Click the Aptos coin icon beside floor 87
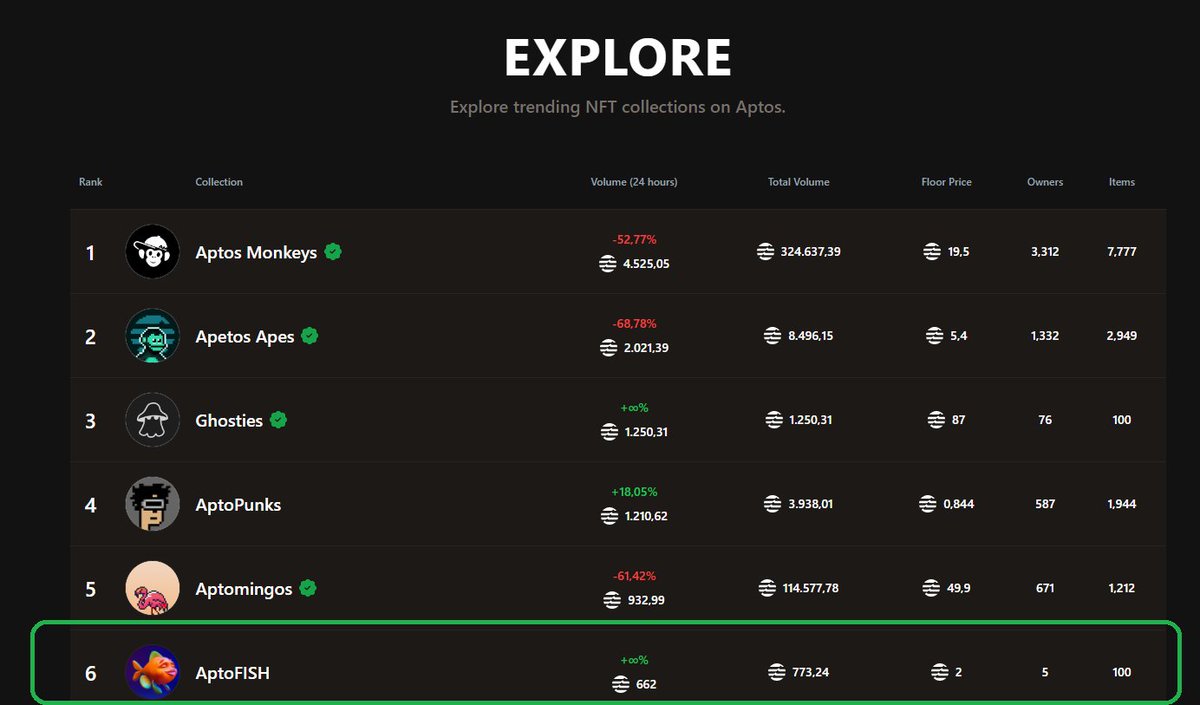This screenshot has width=1200, height=705. coord(937,420)
